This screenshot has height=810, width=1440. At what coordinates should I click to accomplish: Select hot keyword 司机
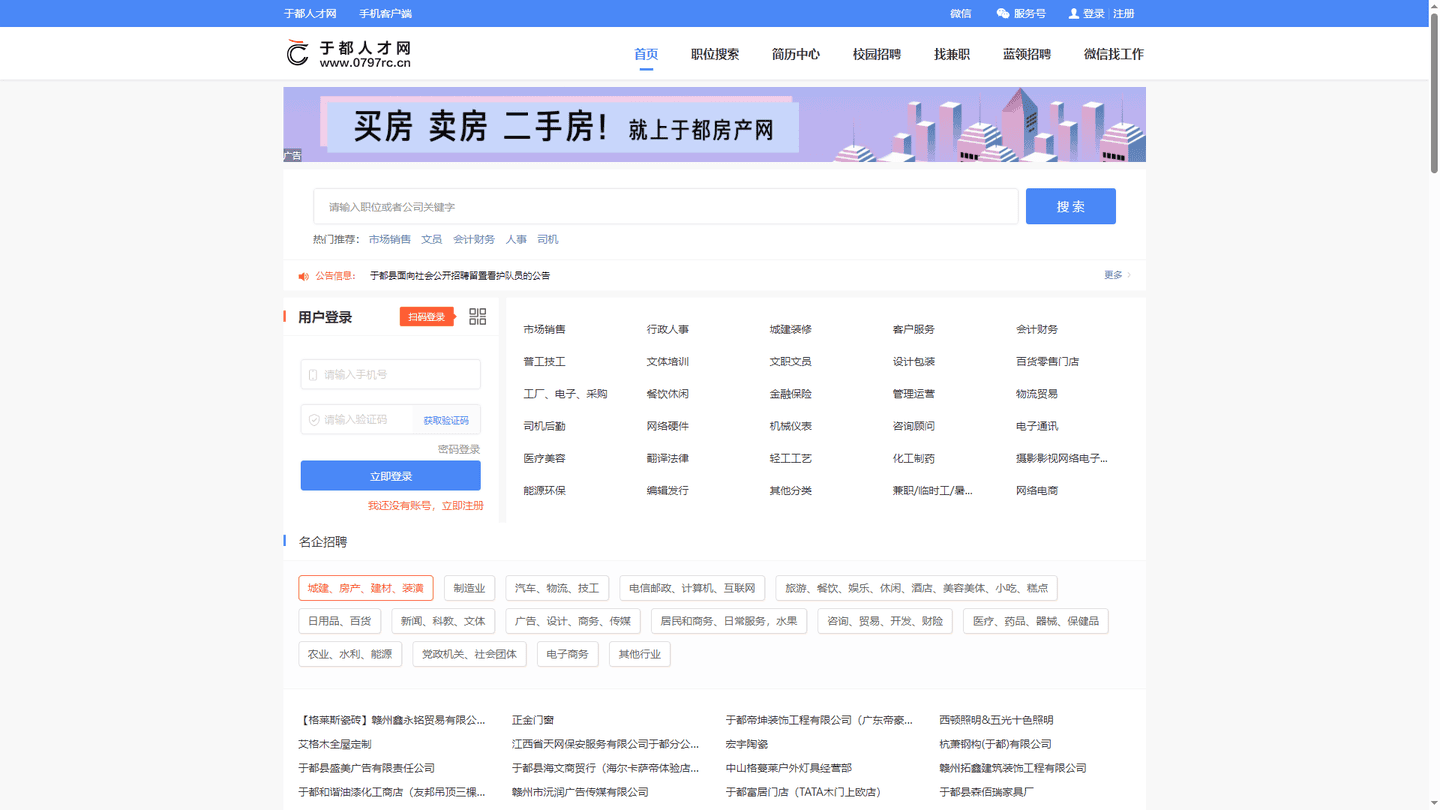pos(548,240)
